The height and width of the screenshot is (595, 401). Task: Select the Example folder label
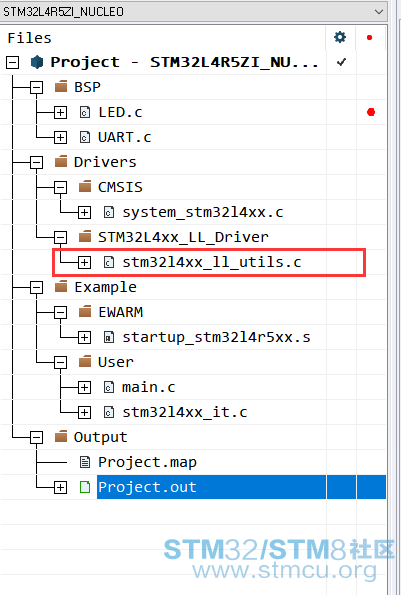[x=105, y=287]
